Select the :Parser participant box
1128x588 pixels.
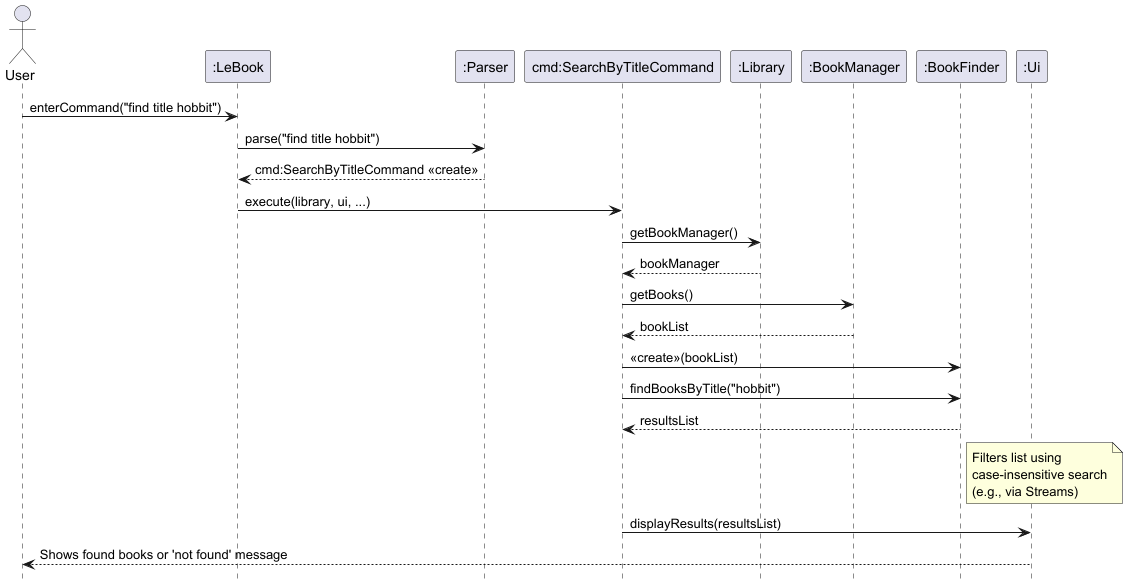(485, 67)
